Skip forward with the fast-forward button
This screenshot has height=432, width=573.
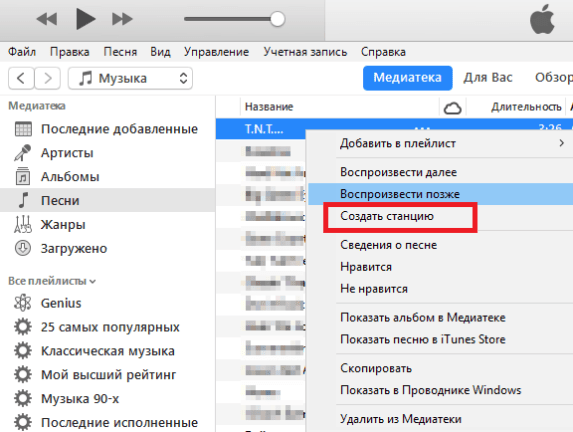click(x=122, y=19)
